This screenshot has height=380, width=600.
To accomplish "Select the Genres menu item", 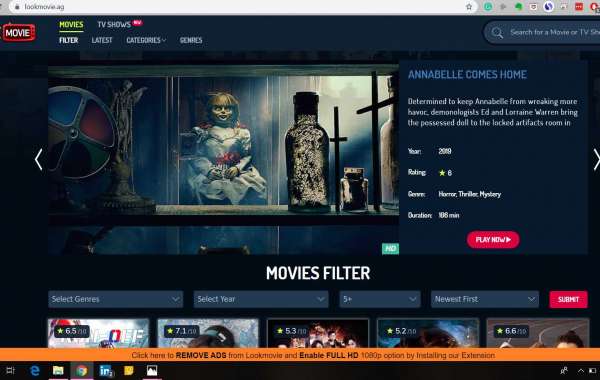I will tap(191, 40).
